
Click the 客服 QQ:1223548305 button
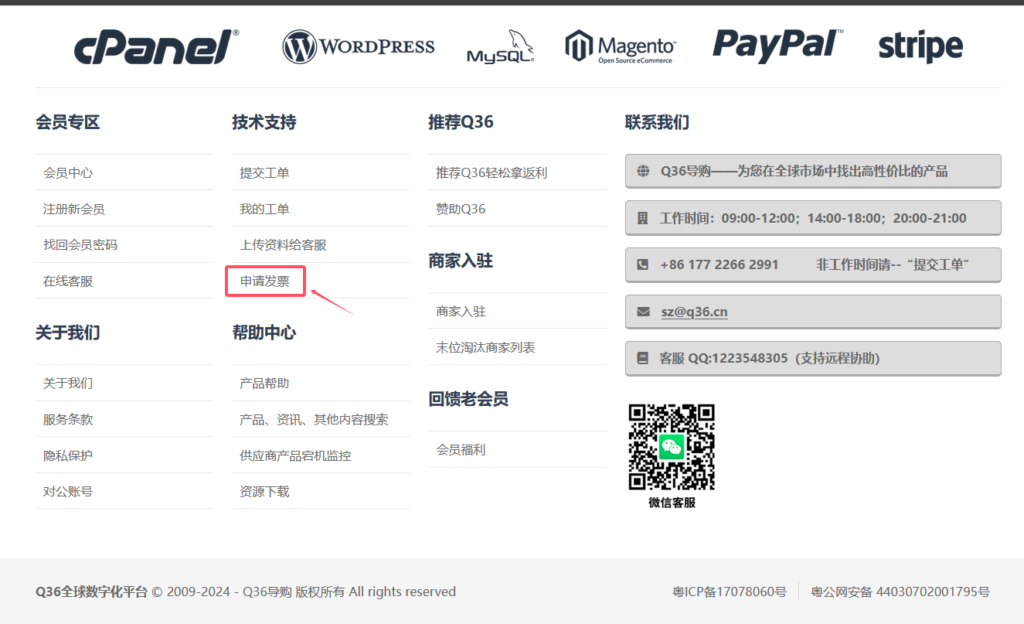point(813,358)
